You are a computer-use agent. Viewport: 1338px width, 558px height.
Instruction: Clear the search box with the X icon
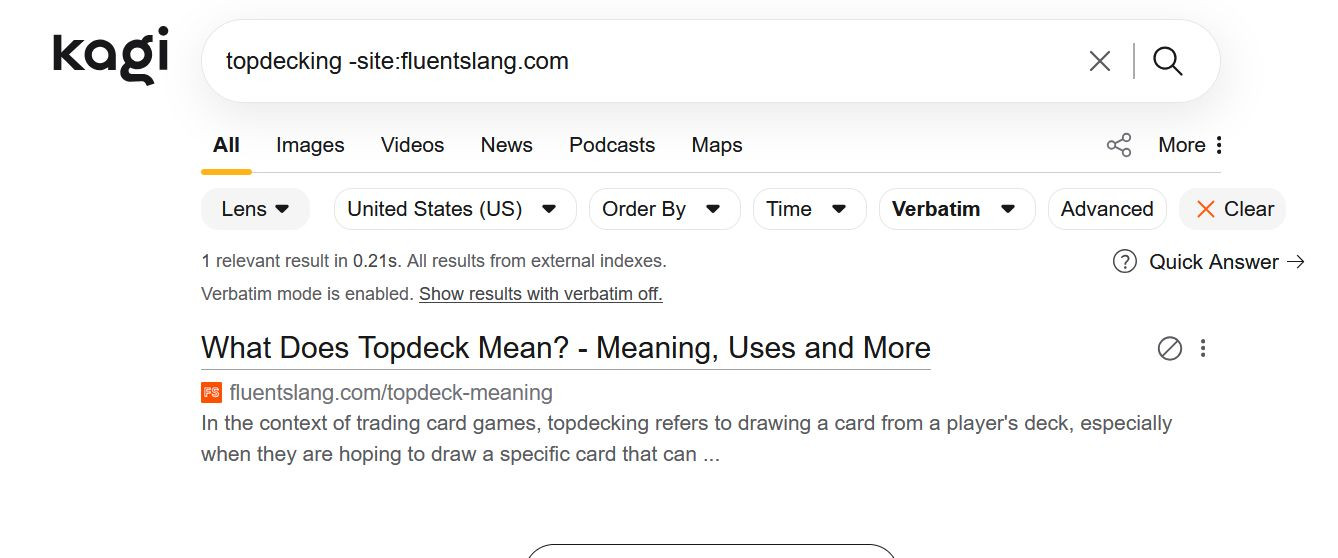1099,61
